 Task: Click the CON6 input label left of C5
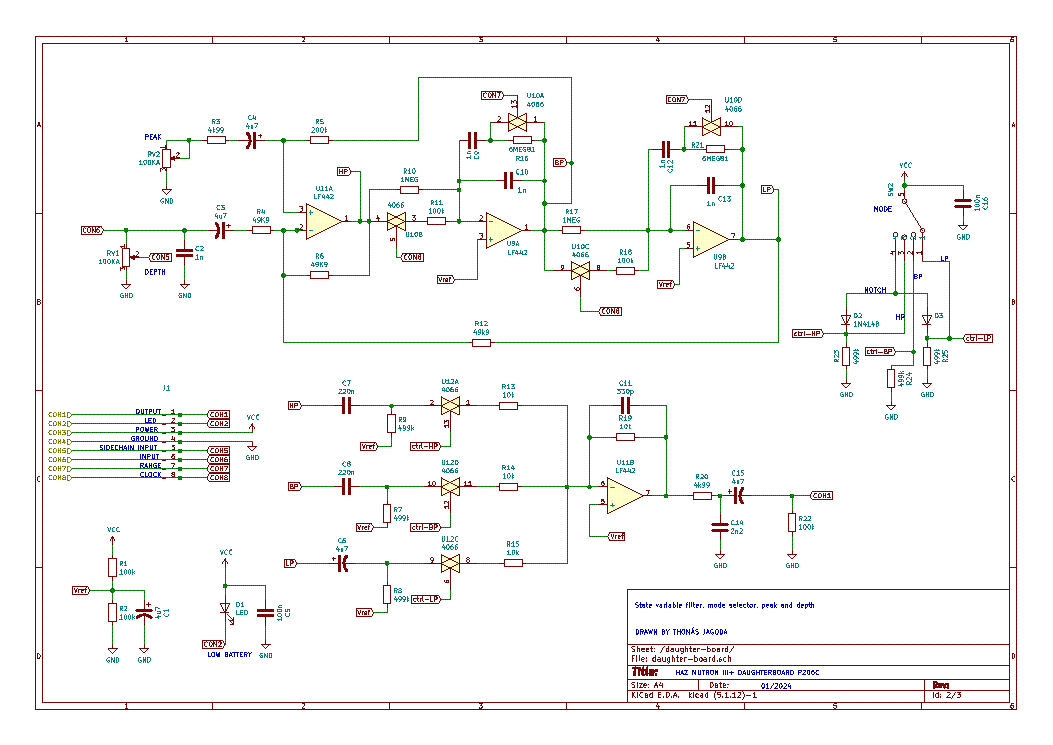[x=91, y=230]
